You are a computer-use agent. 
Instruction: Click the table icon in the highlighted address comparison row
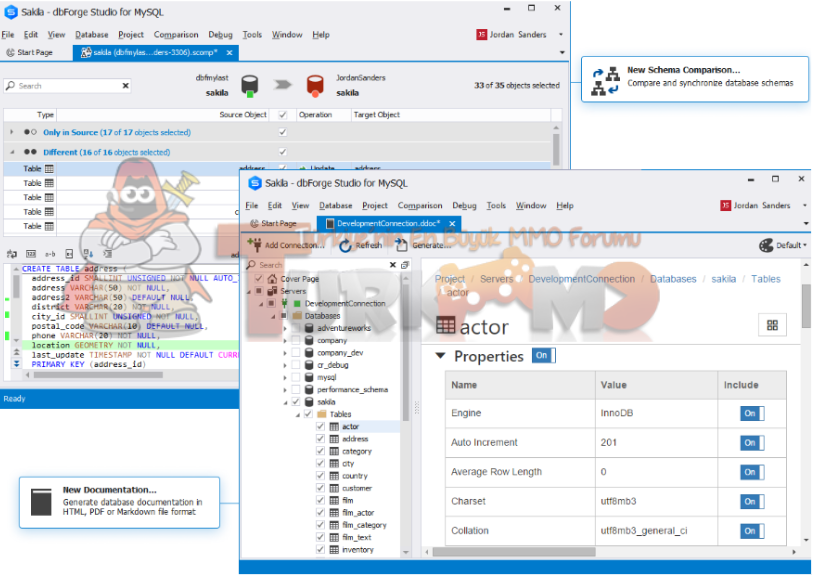pyautogui.click(x=49, y=168)
